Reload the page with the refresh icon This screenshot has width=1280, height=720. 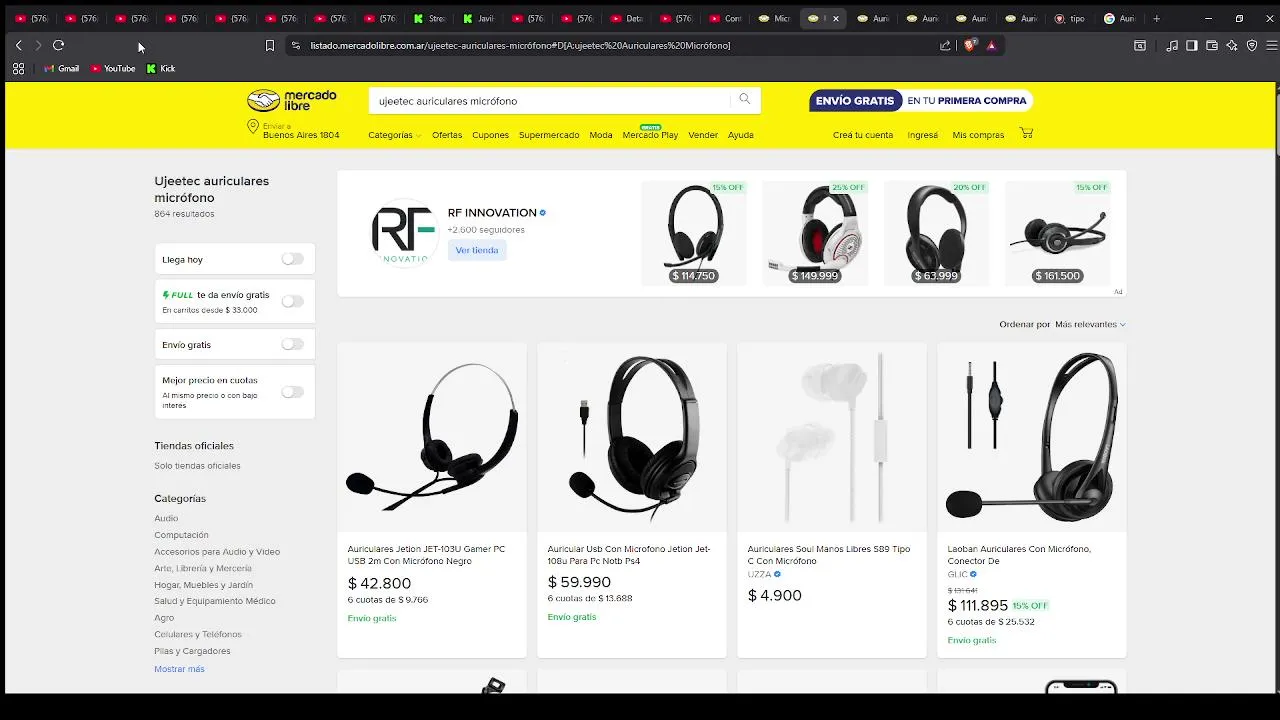(x=58, y=45)
